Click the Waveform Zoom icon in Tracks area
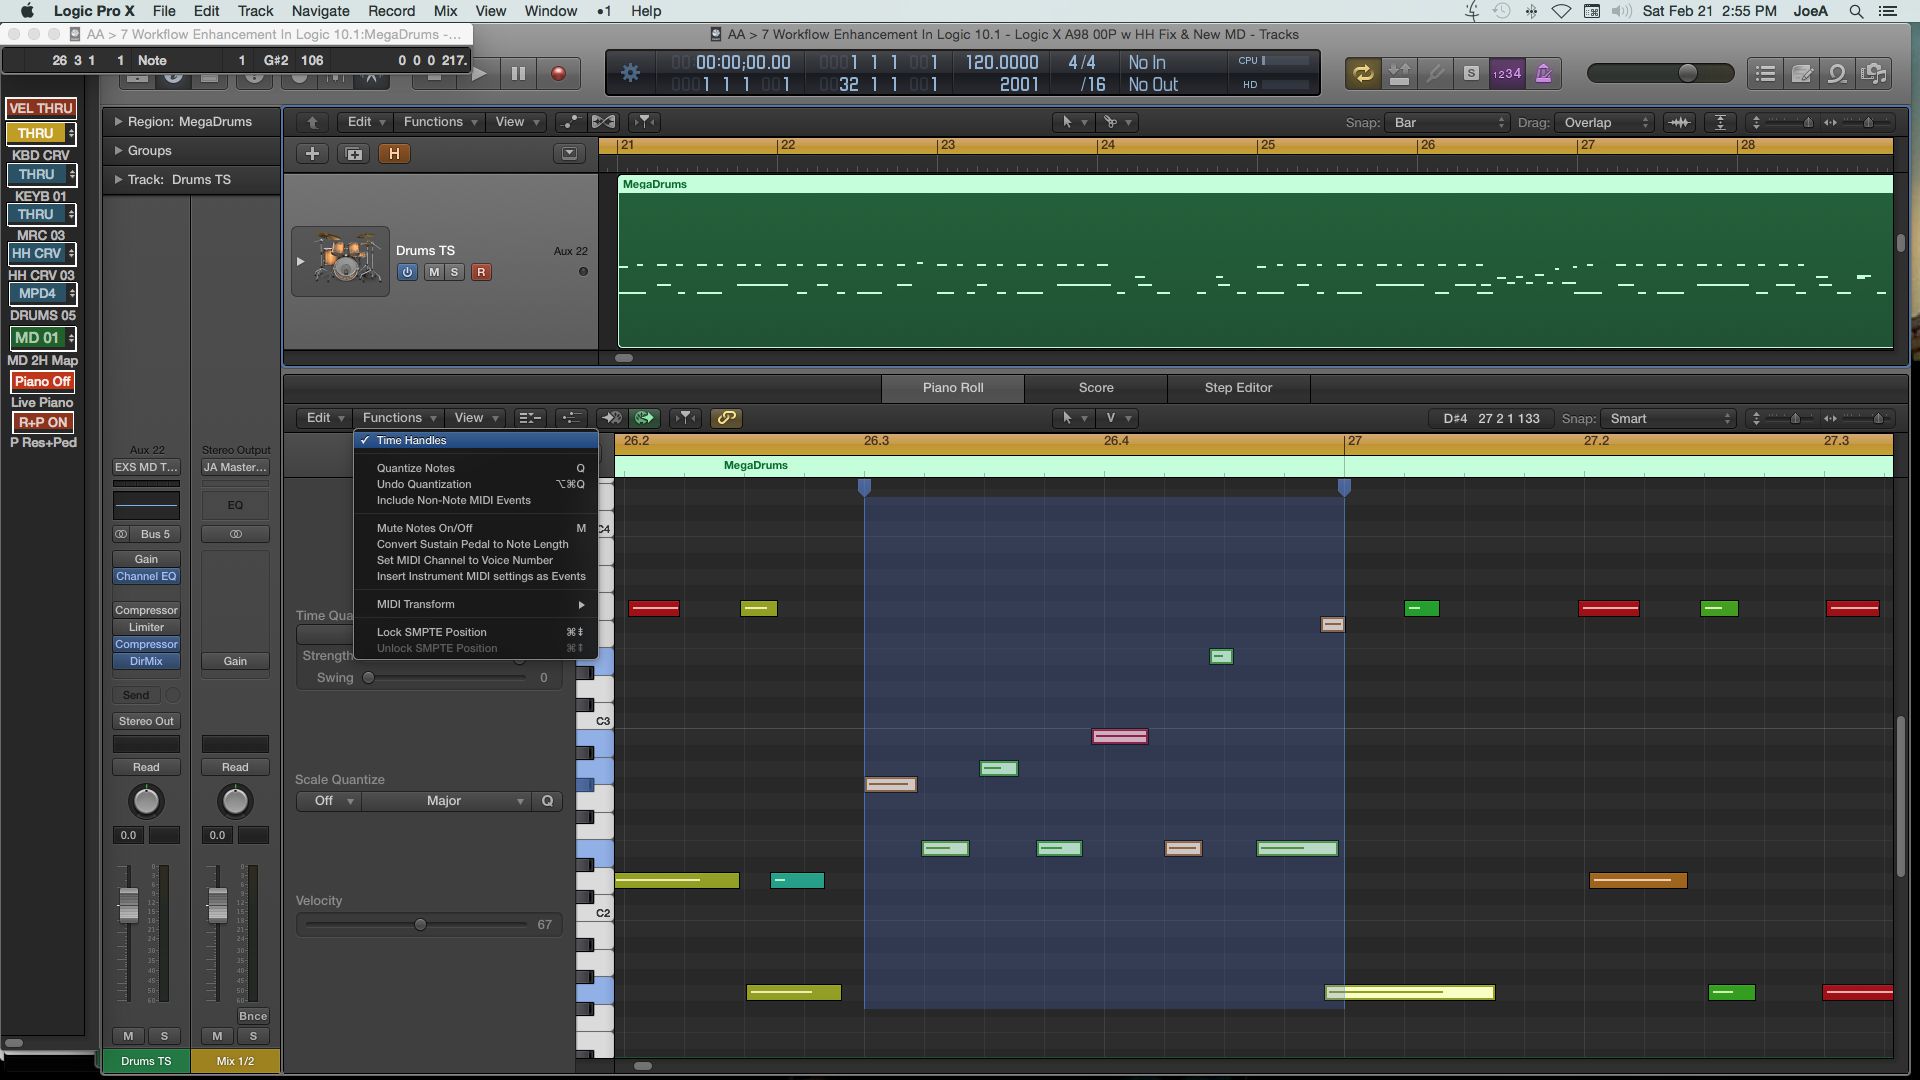Screen dimensions: 1920x1080 pyautogui.click(x=1679, y=122)
